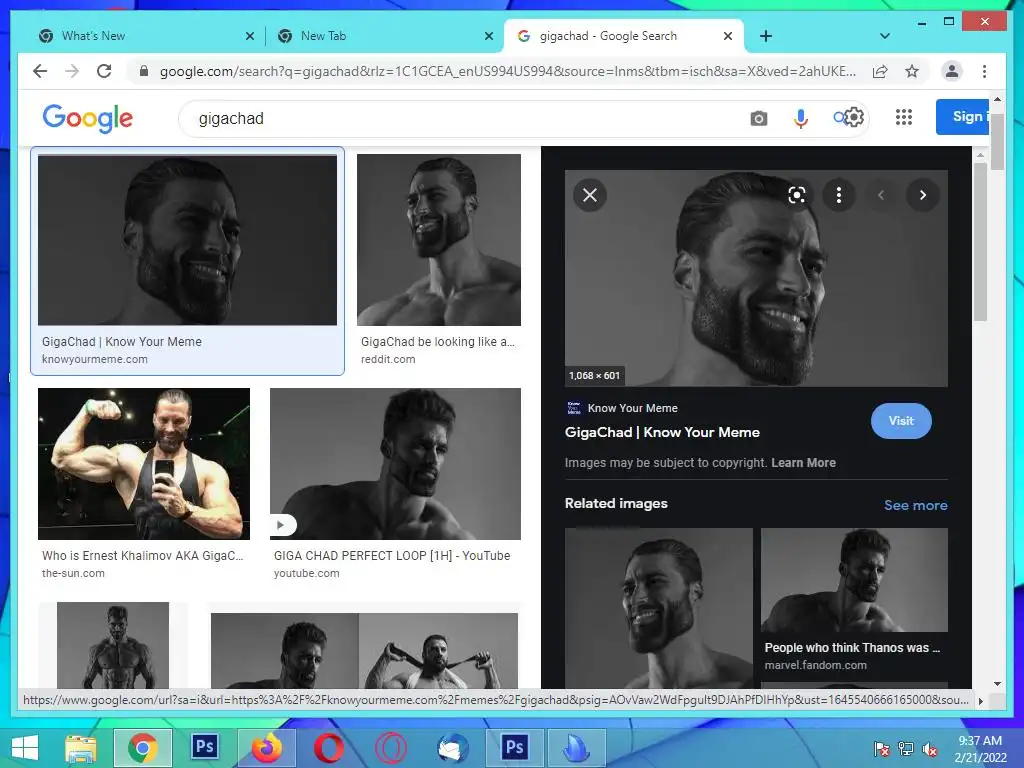Click the Who is Ernest Khalimov caption
The height and width of the screenshot is (768, 1024).
tap(142, 556)
